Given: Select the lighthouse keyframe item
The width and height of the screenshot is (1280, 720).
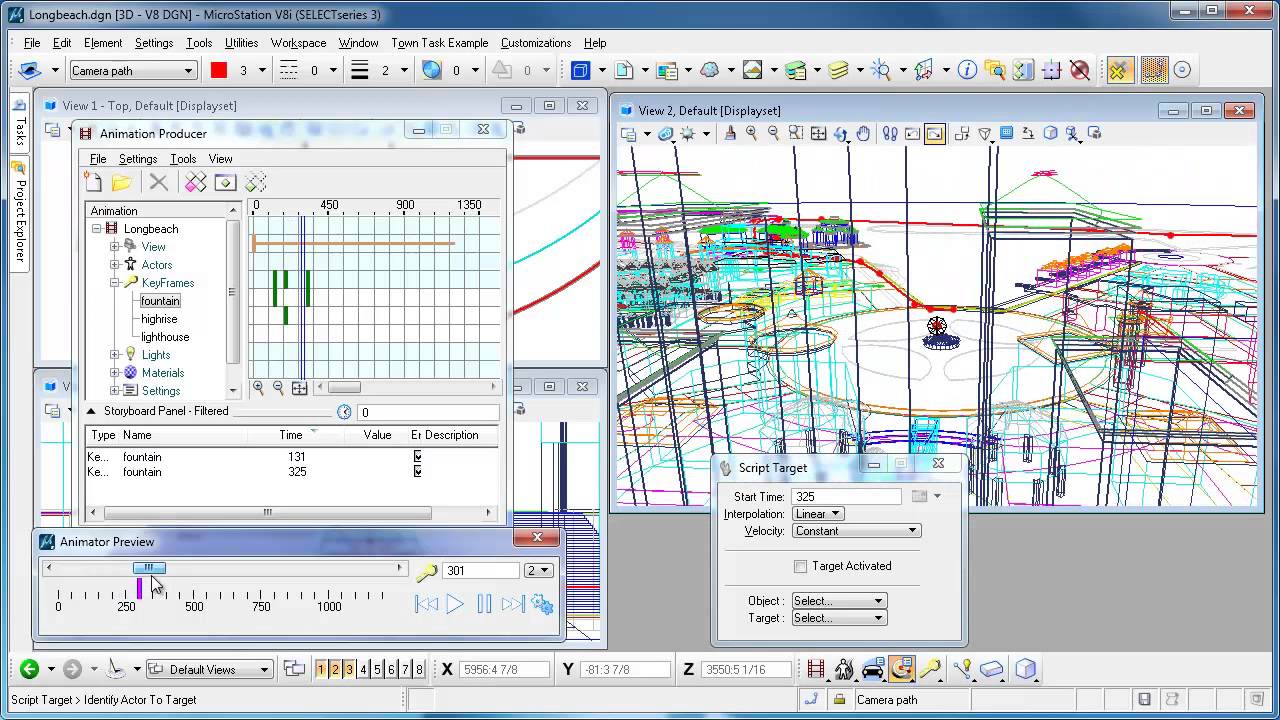Looking at the screenshot, I should pos(165,337).
